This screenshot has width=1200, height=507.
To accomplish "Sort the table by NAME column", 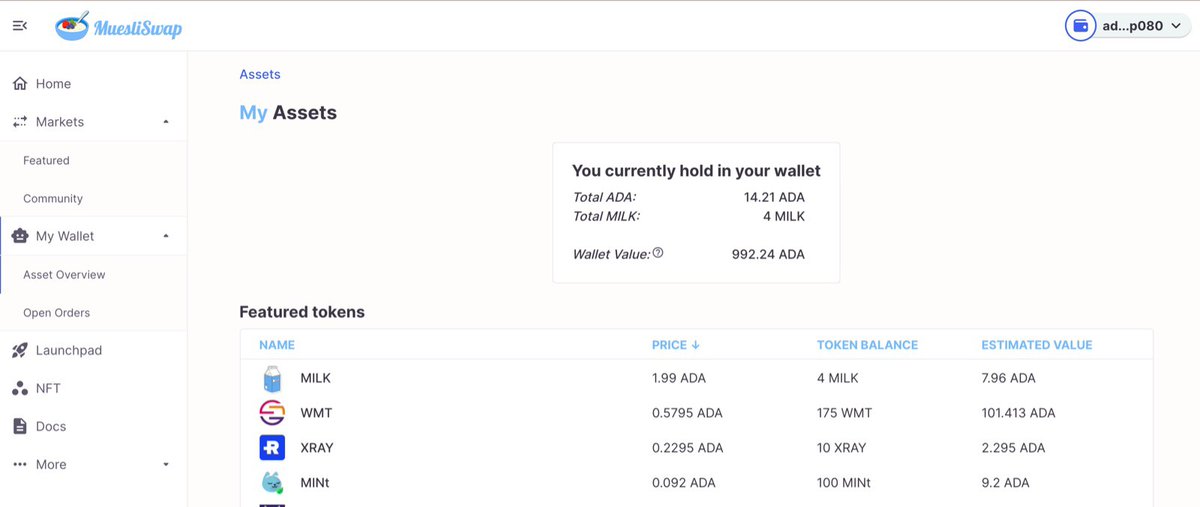I will (277, 345).
